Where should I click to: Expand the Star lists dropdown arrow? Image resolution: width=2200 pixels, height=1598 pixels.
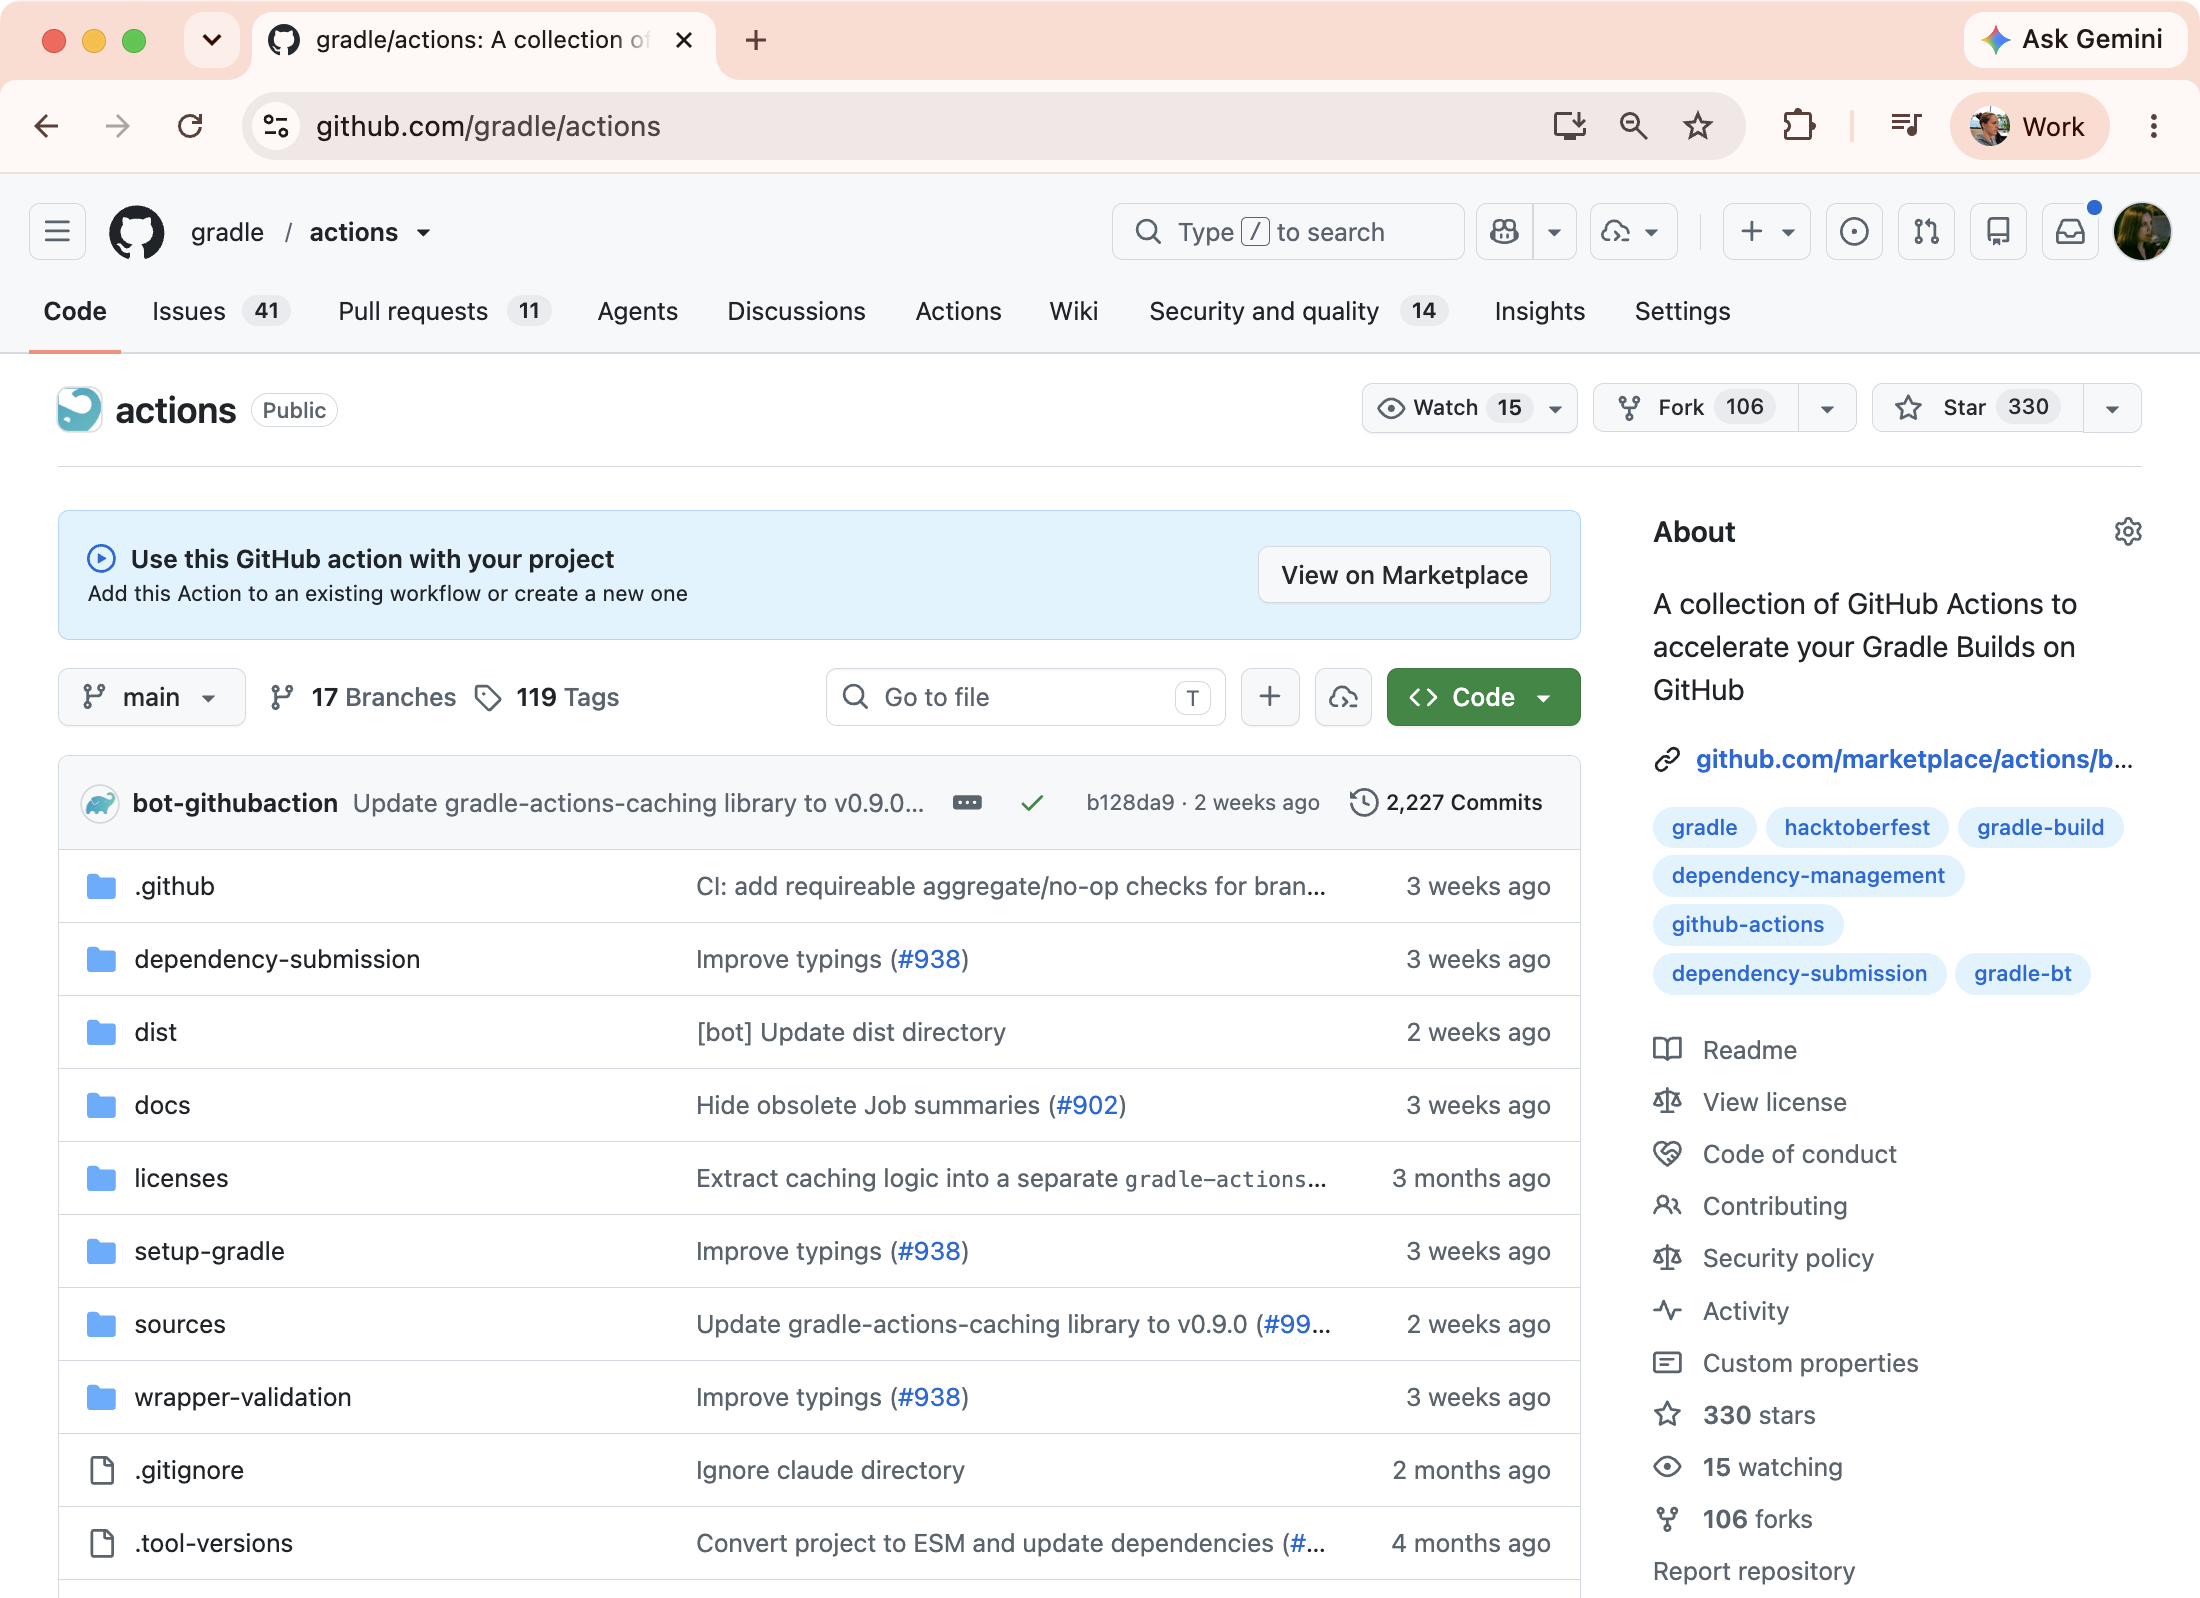pyautogui.click(x=2112, y=408)
